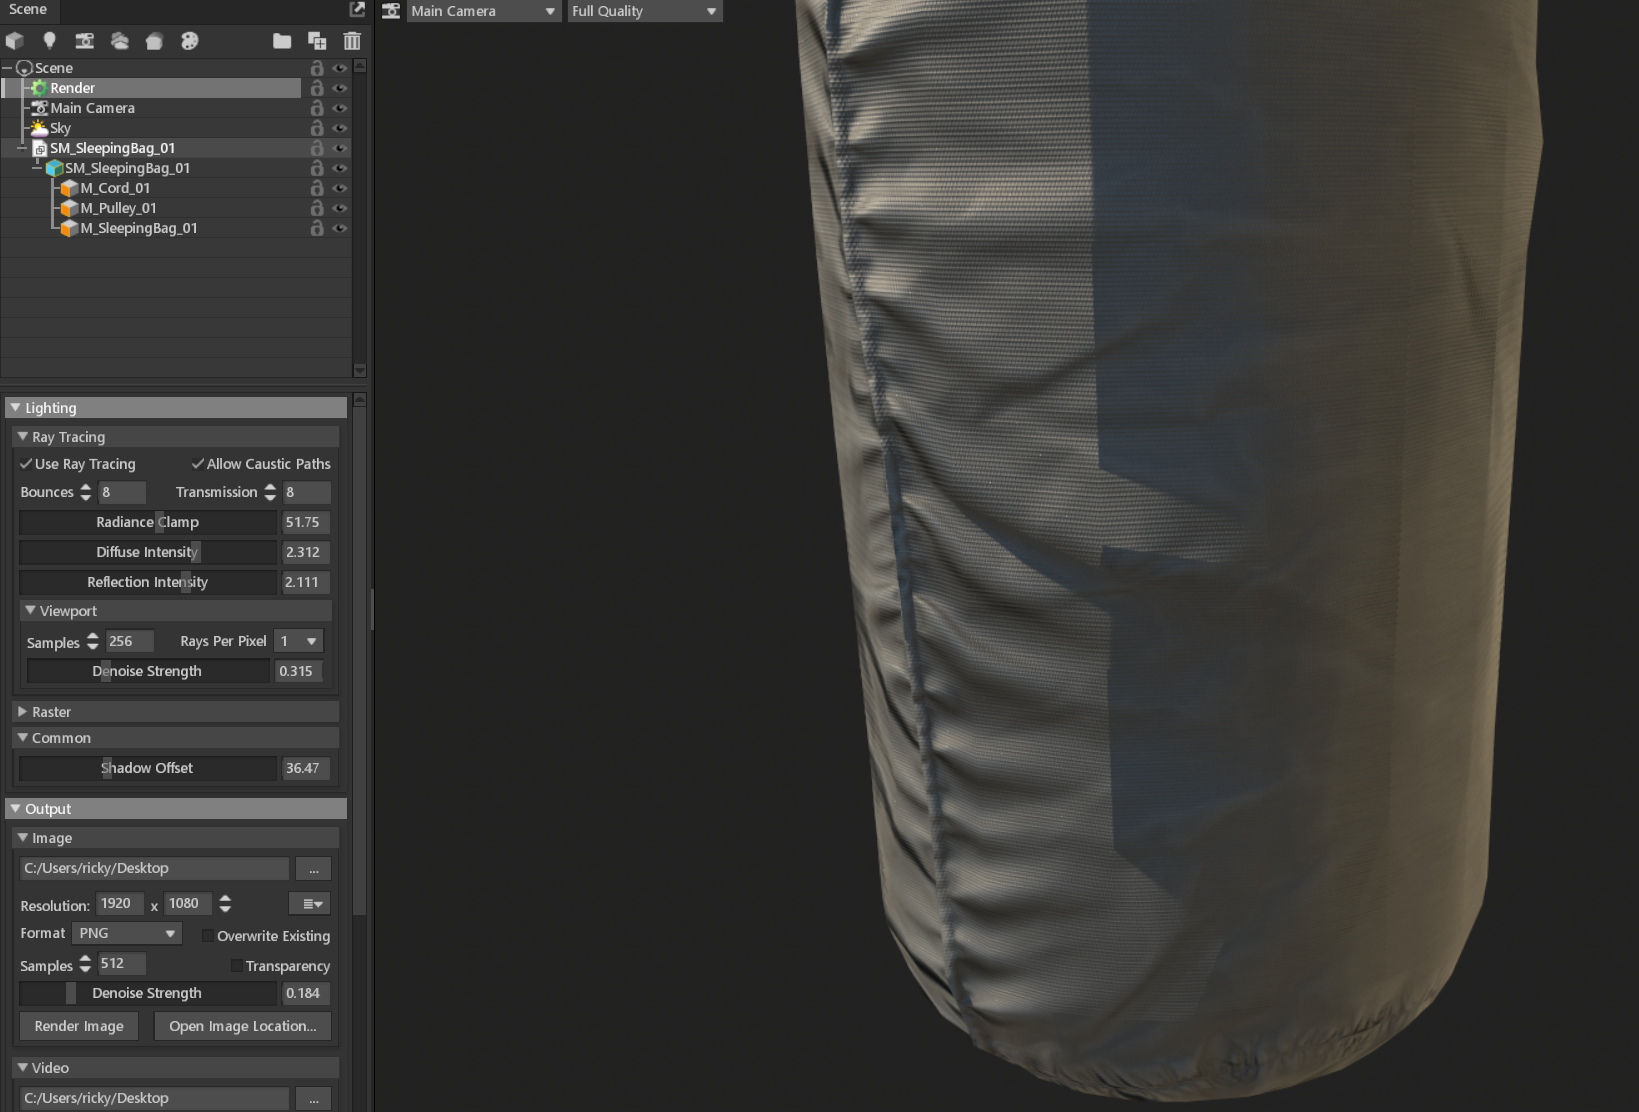This screenshot has width=1639, height=1112.
Task: Uncheck Allow Caustic Paths
Action: (198, 464)
